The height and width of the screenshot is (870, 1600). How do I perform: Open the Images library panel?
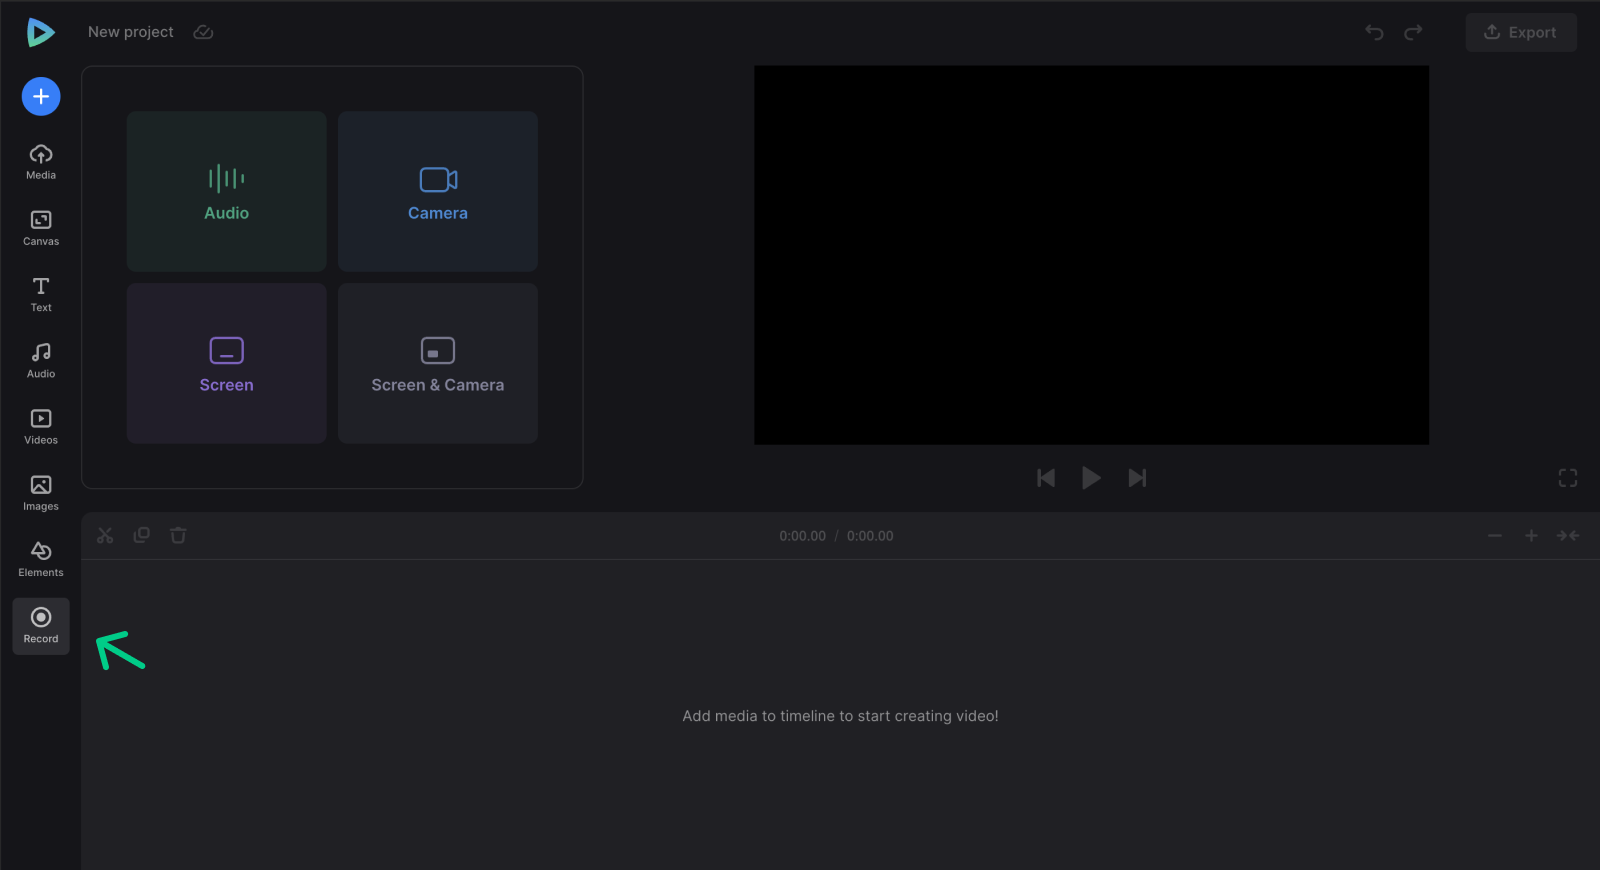point(41,493)
